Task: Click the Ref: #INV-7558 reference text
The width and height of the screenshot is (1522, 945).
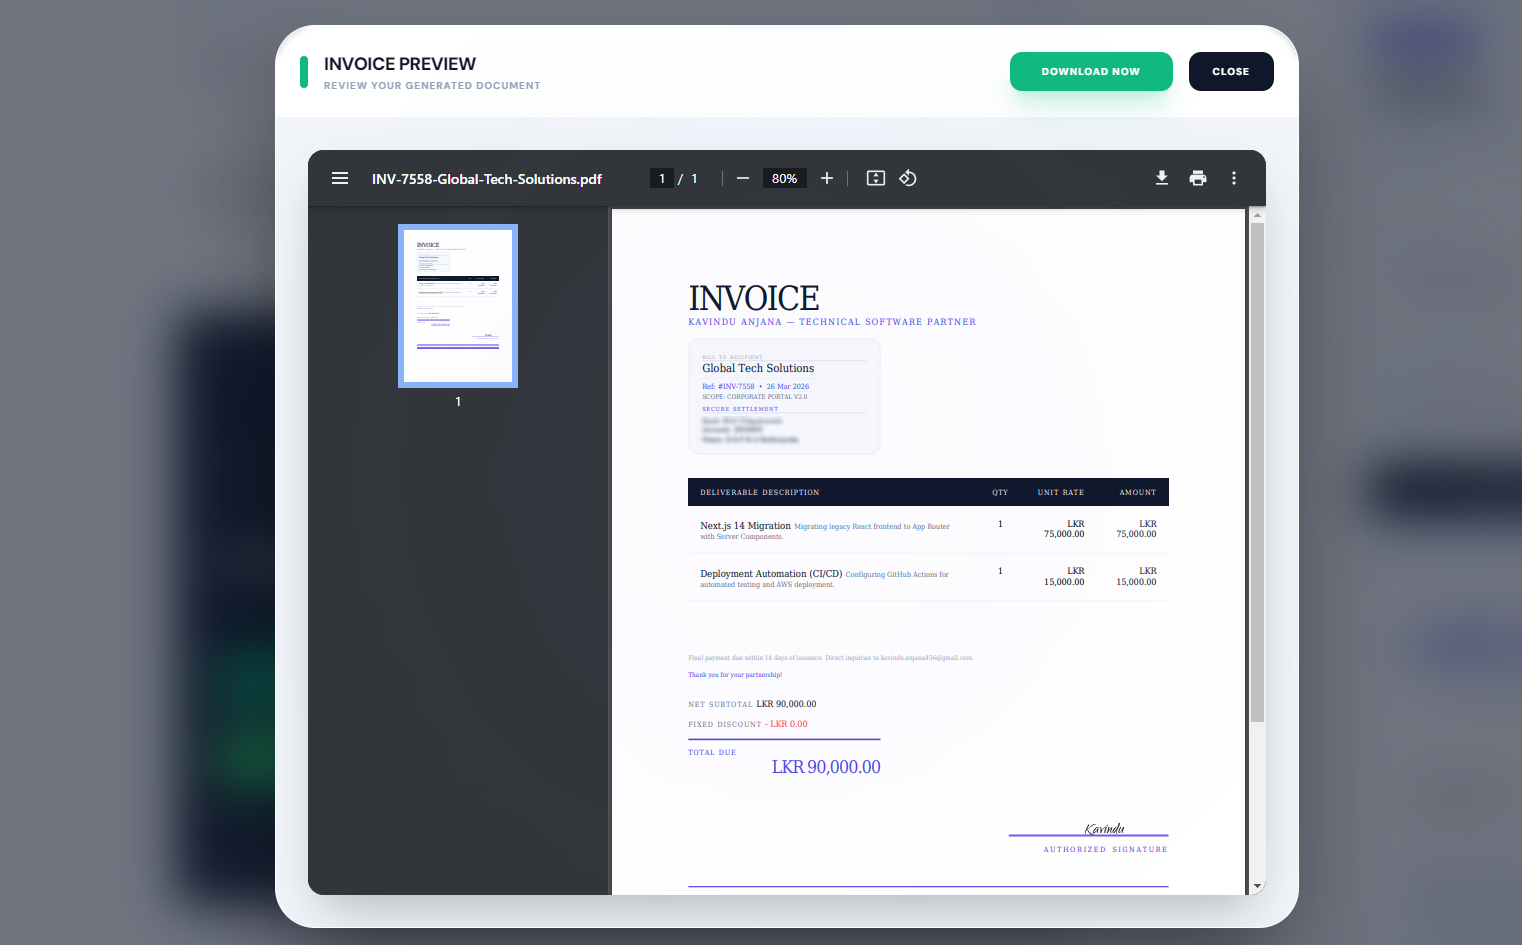Action: coord(728,386)
